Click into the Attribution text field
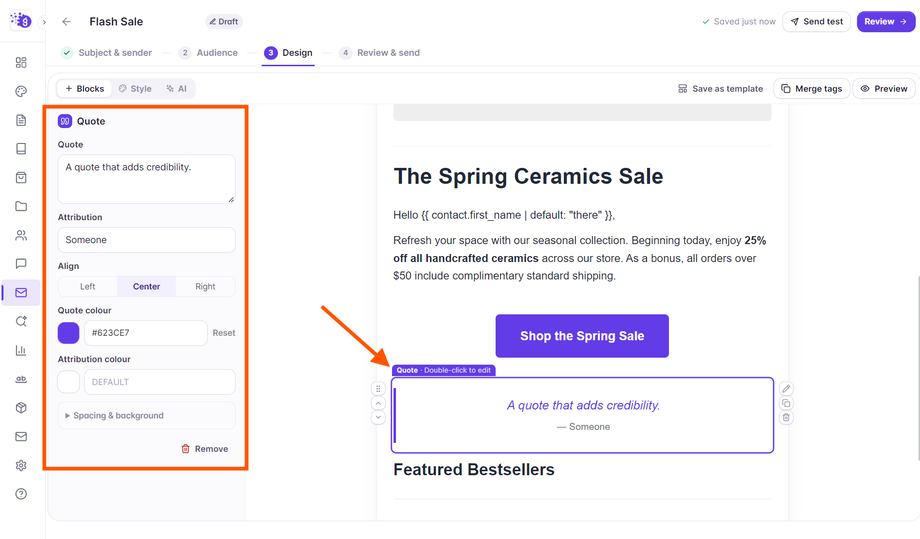Viewport: 920px width, 539px height. point(147,240)
